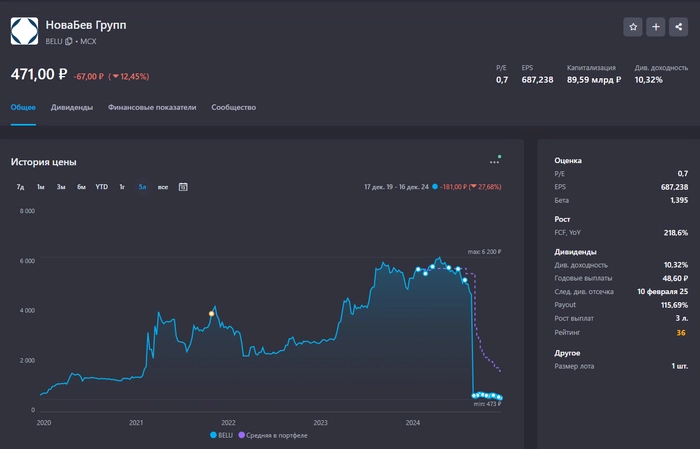The image size is (700, 449).
Task: Go to the Сообщество tab
Action: click(233, 107)
